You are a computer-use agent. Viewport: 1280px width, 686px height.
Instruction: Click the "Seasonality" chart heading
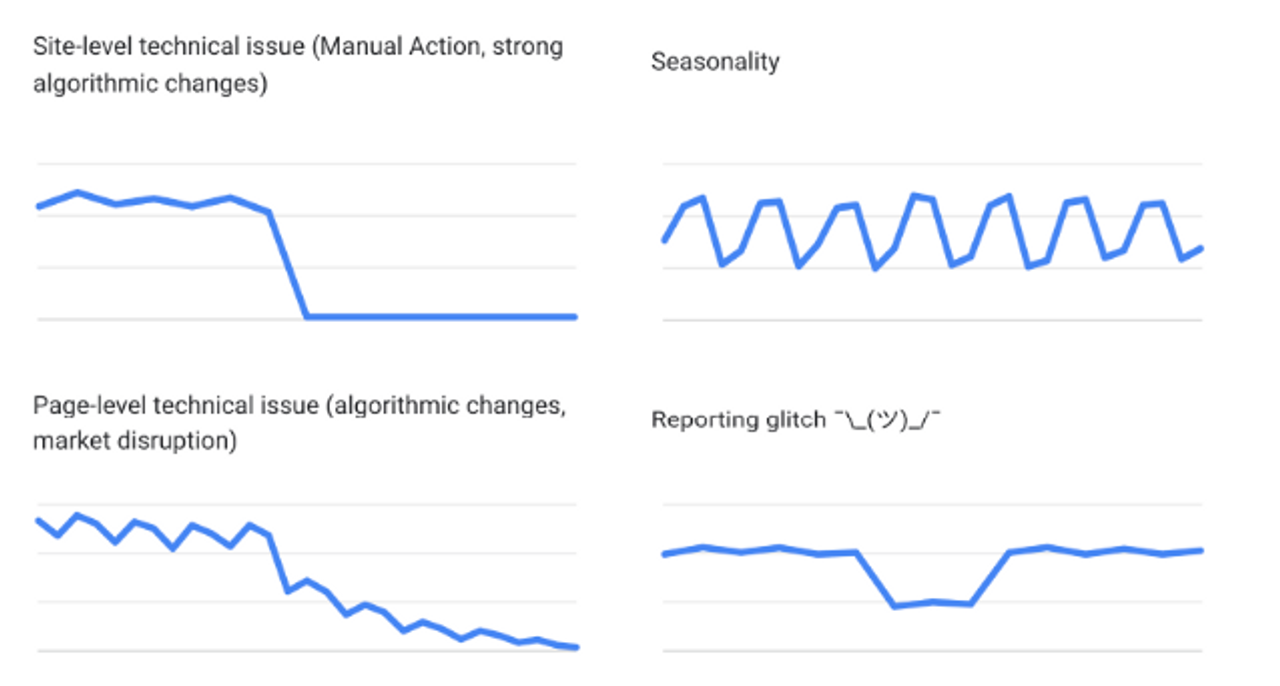[714, 62]
